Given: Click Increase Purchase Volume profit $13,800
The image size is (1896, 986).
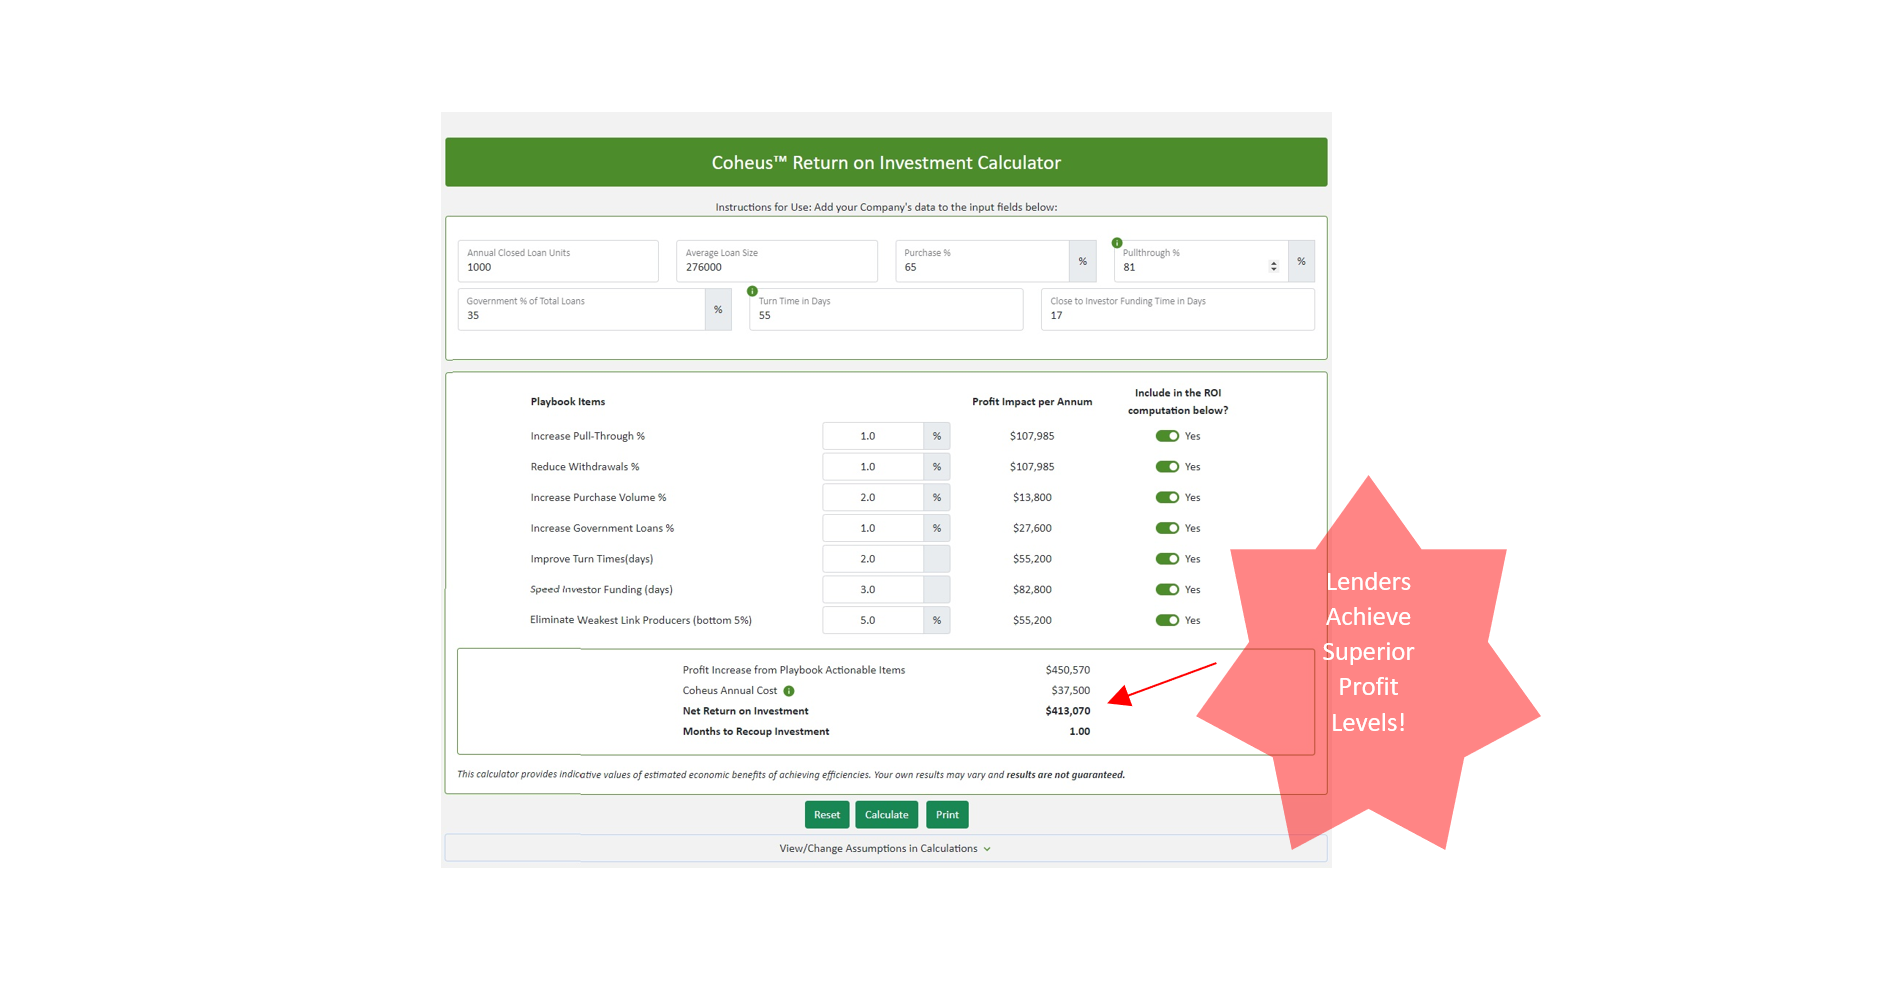Looking at the screenshot, I should pos(1032,497).
